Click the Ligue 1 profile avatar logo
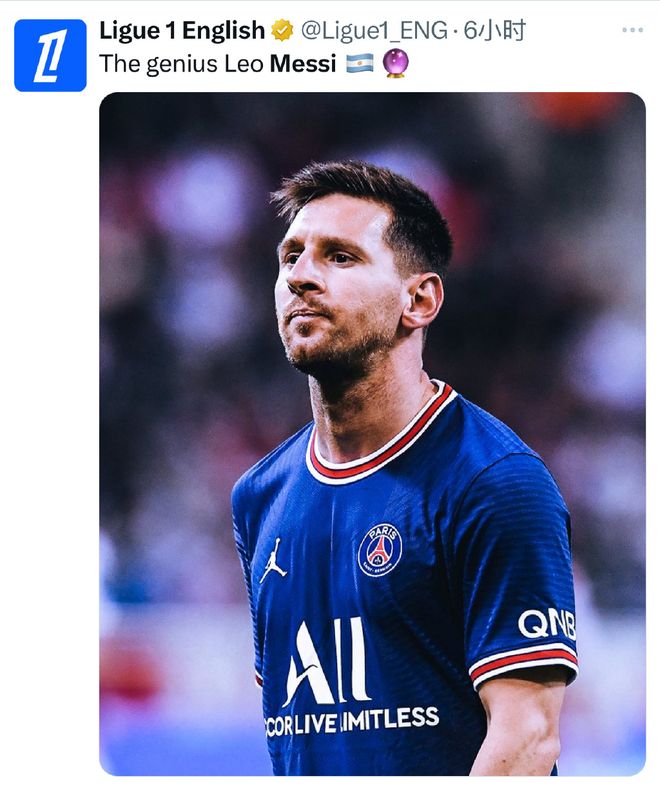This screenshot has height=787, width=660. pos(50,55)
